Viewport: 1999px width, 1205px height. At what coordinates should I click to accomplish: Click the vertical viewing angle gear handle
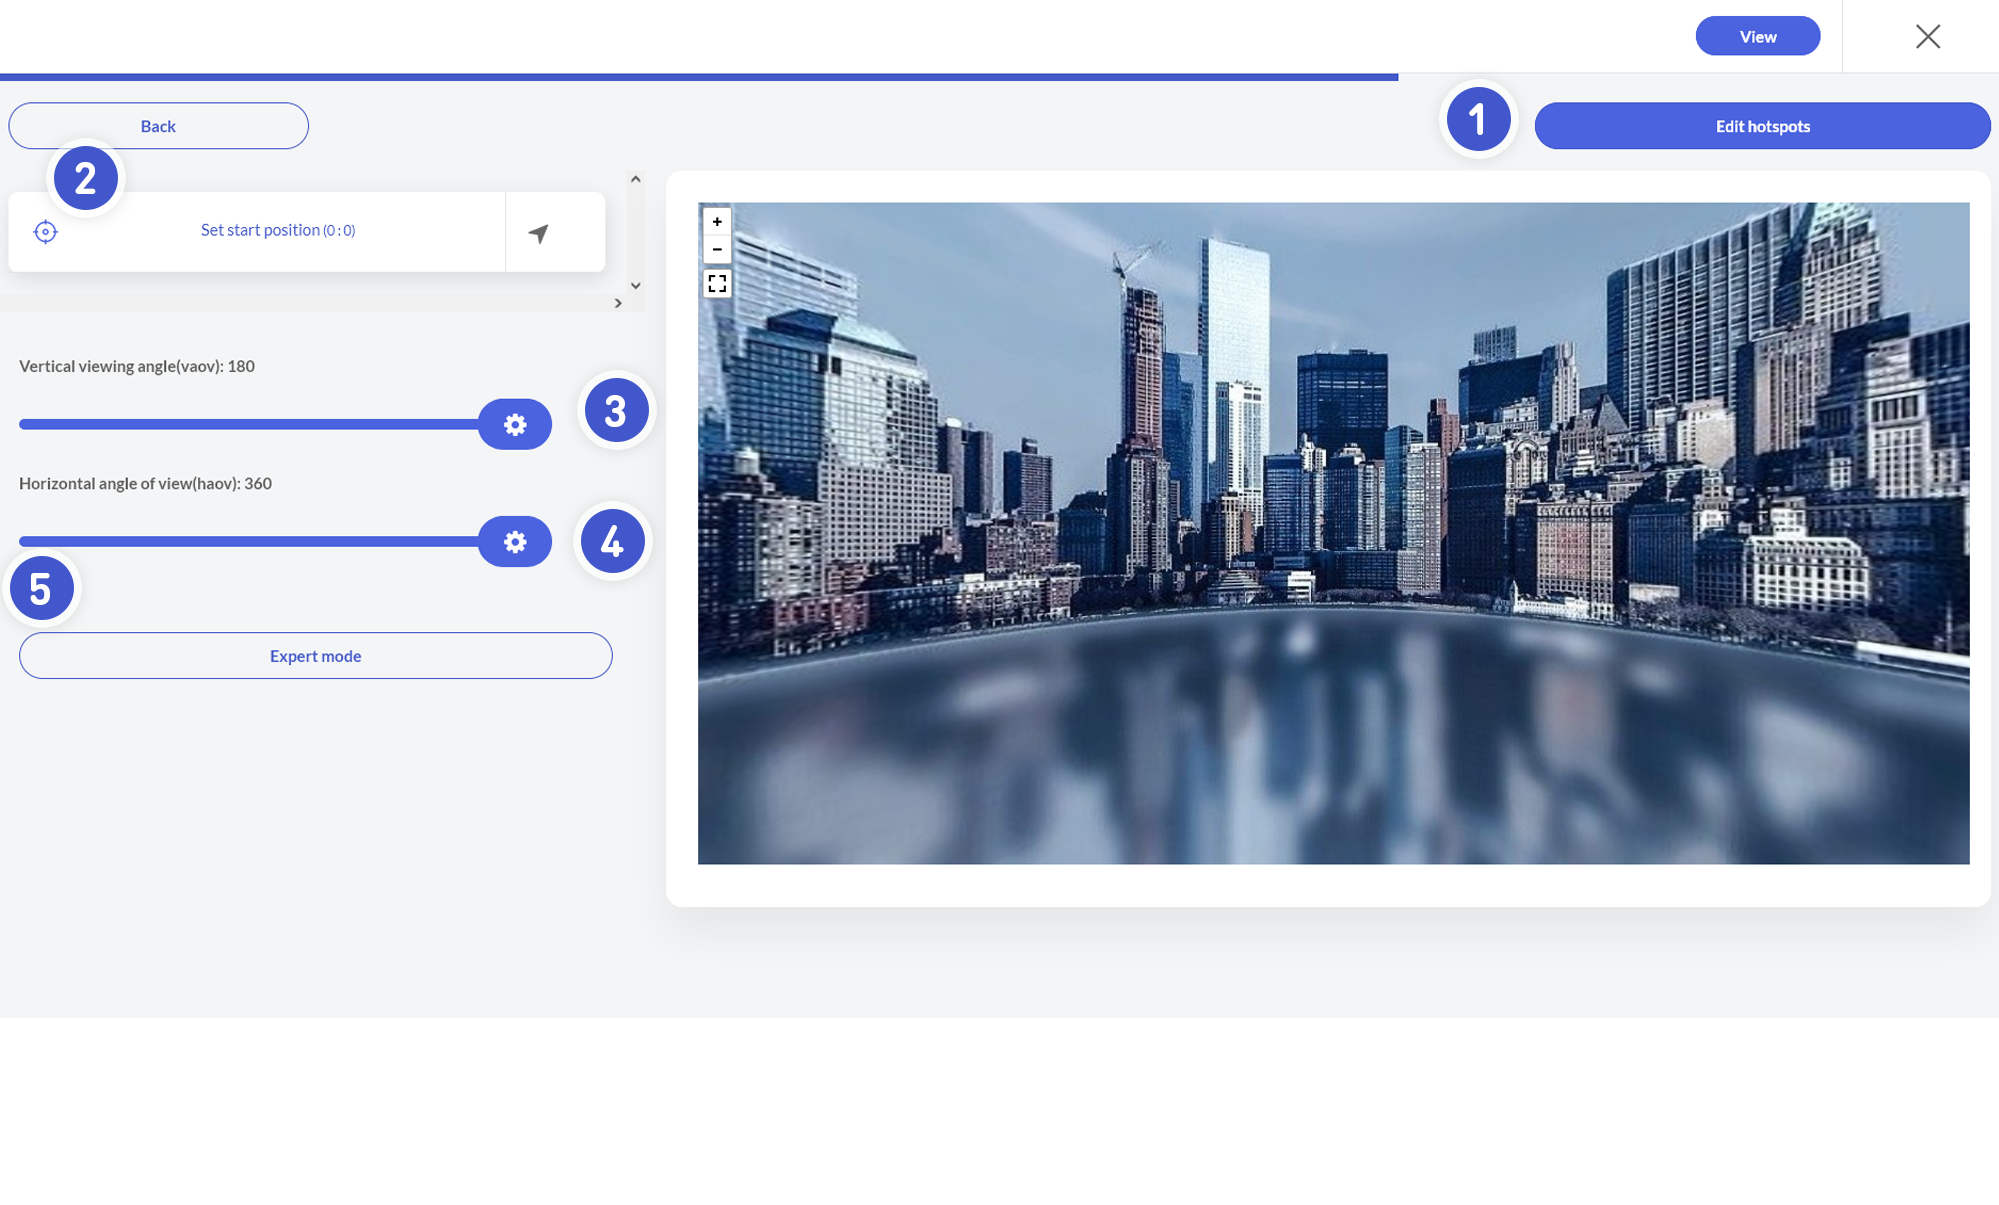(515, 425)
